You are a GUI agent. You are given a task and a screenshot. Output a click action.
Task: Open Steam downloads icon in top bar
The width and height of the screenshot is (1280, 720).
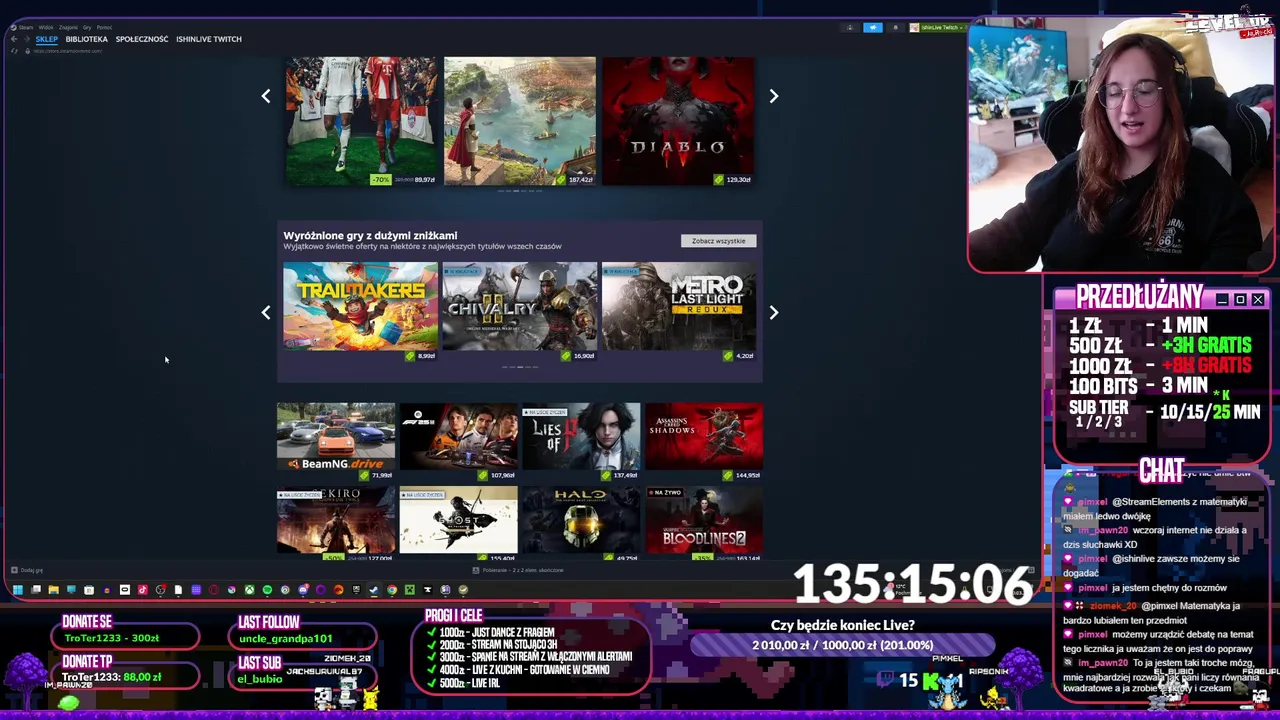850,27
